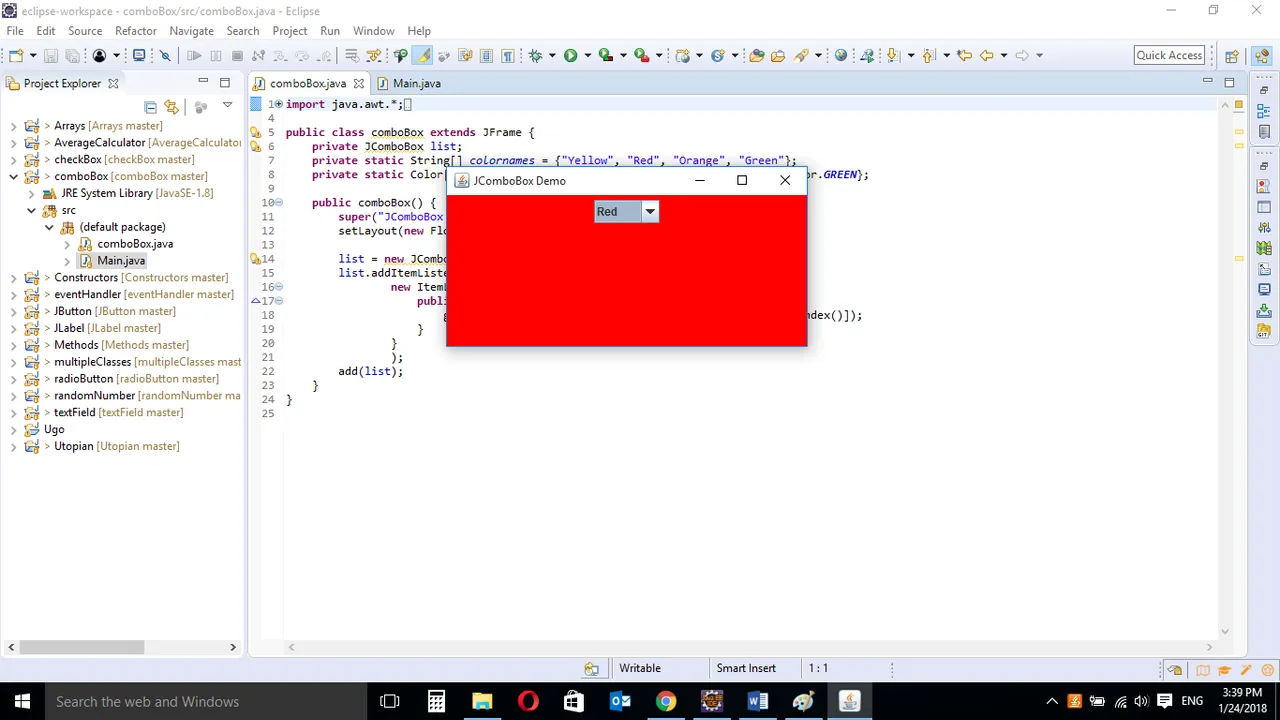Click the Terminate stop icon
Screen dimensions: 1280x720
[x=237, y=56]
